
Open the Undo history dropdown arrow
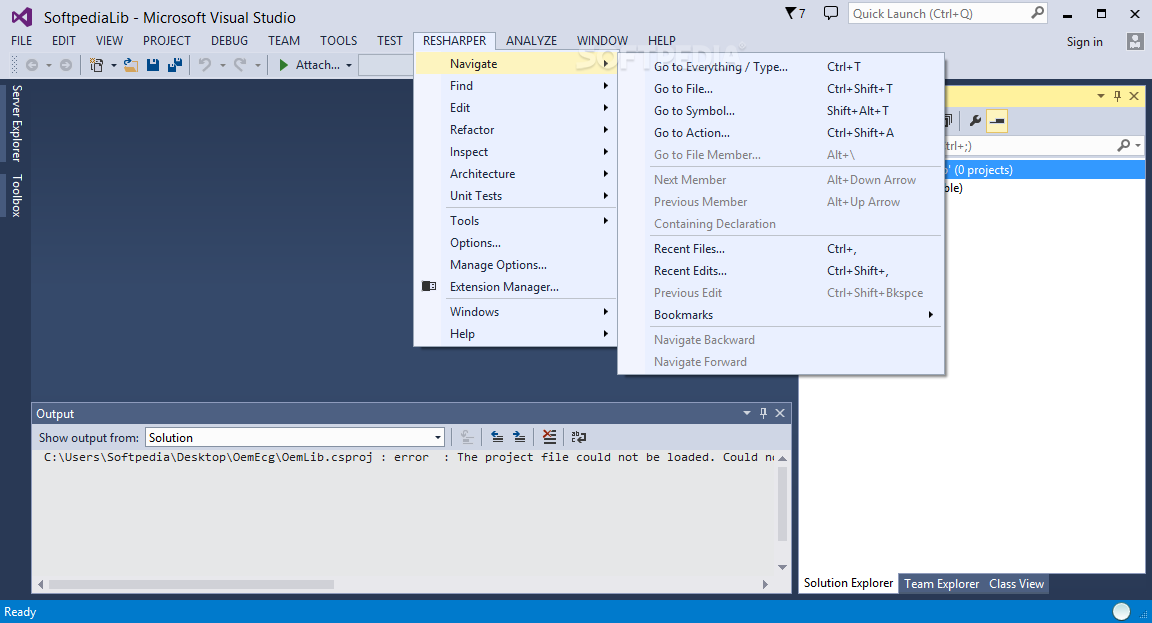point(223,65)
